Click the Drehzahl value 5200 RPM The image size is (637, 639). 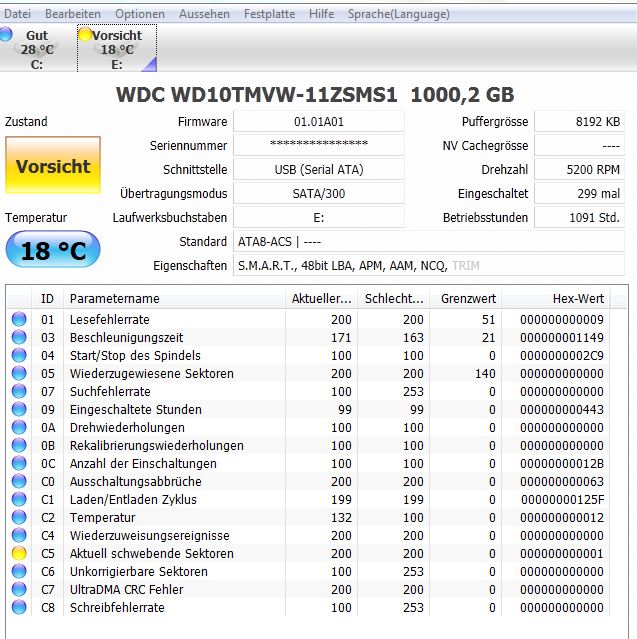pos(579,170)
